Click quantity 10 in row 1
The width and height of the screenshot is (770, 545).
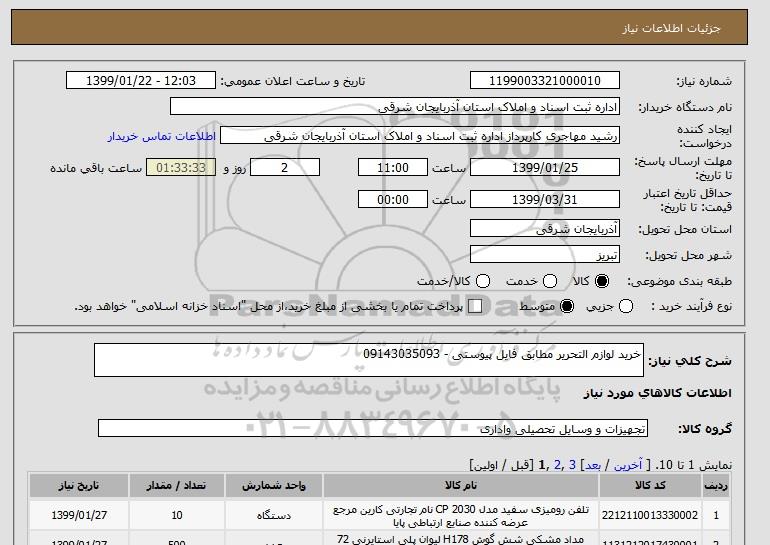(x=177, y=515)
